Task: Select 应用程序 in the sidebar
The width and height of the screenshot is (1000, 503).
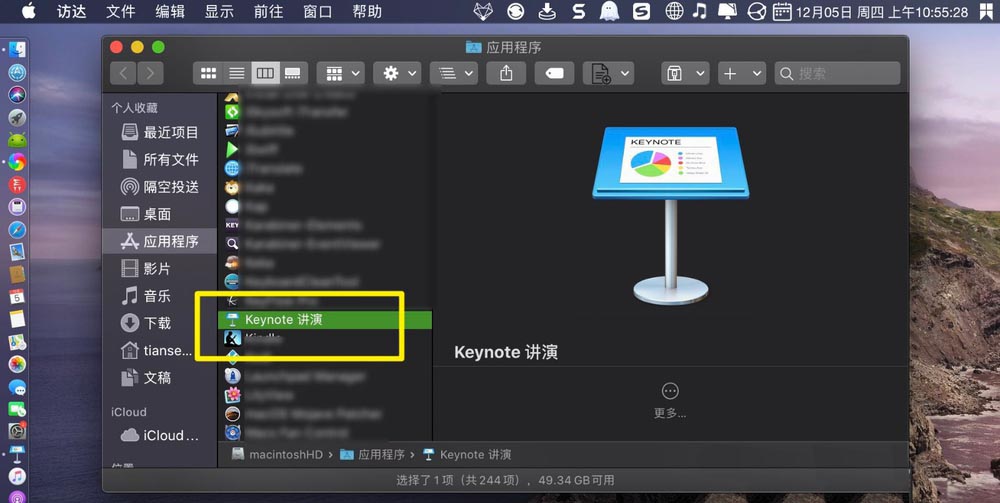Action: pos(159,241)
